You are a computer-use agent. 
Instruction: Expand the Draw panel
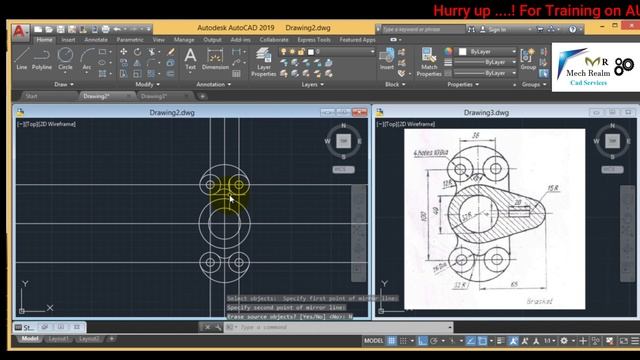[64, 84]
